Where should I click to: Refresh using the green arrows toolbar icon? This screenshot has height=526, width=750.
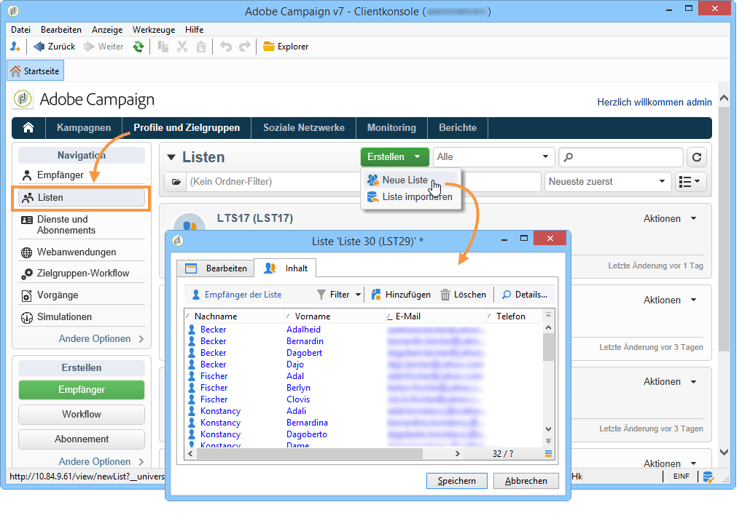138,46
